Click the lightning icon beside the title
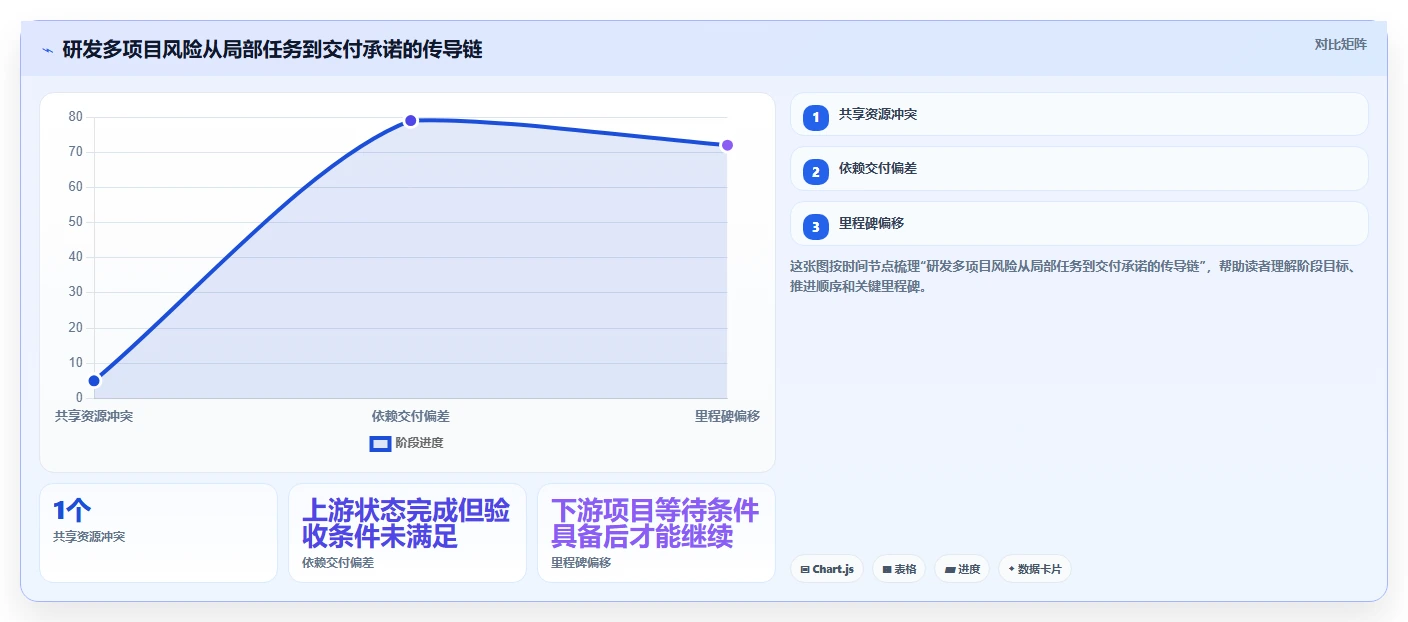The height and width of the screenshot is (622, 1408). tap(47, 50)
